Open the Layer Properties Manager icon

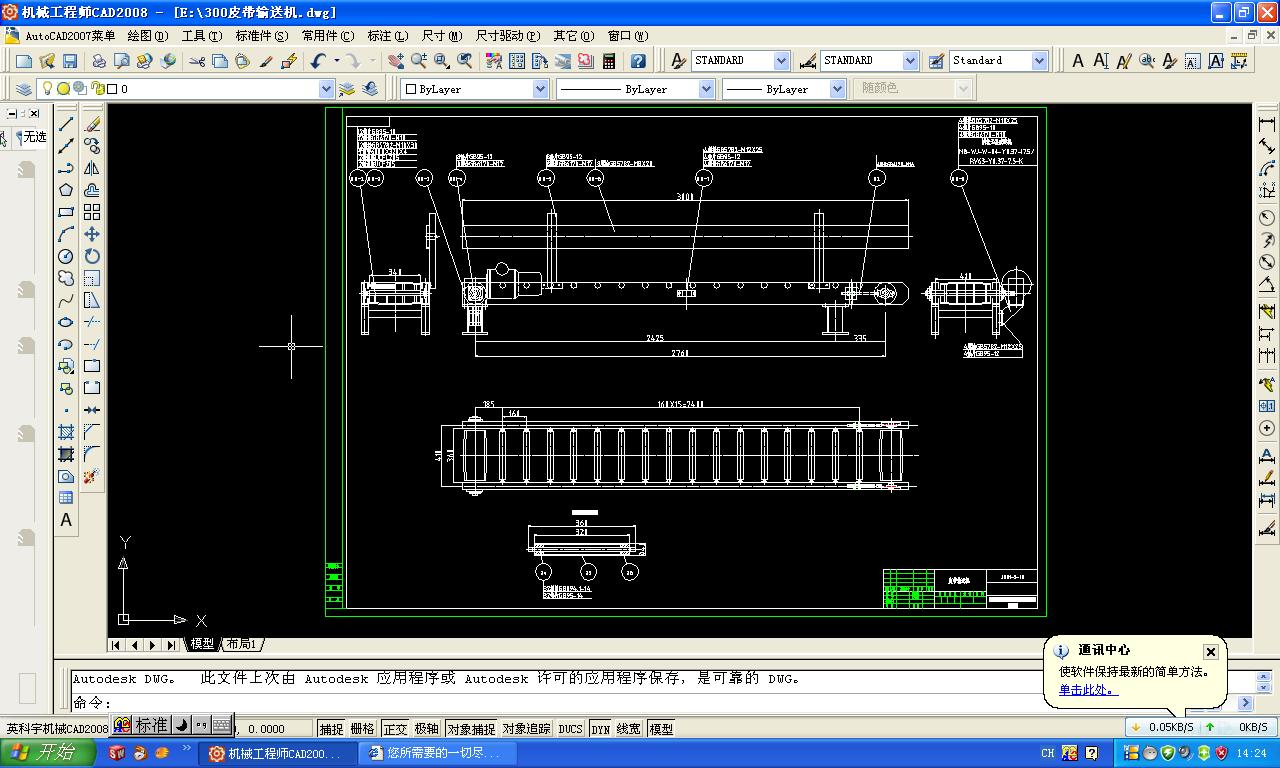click(24, 89)
